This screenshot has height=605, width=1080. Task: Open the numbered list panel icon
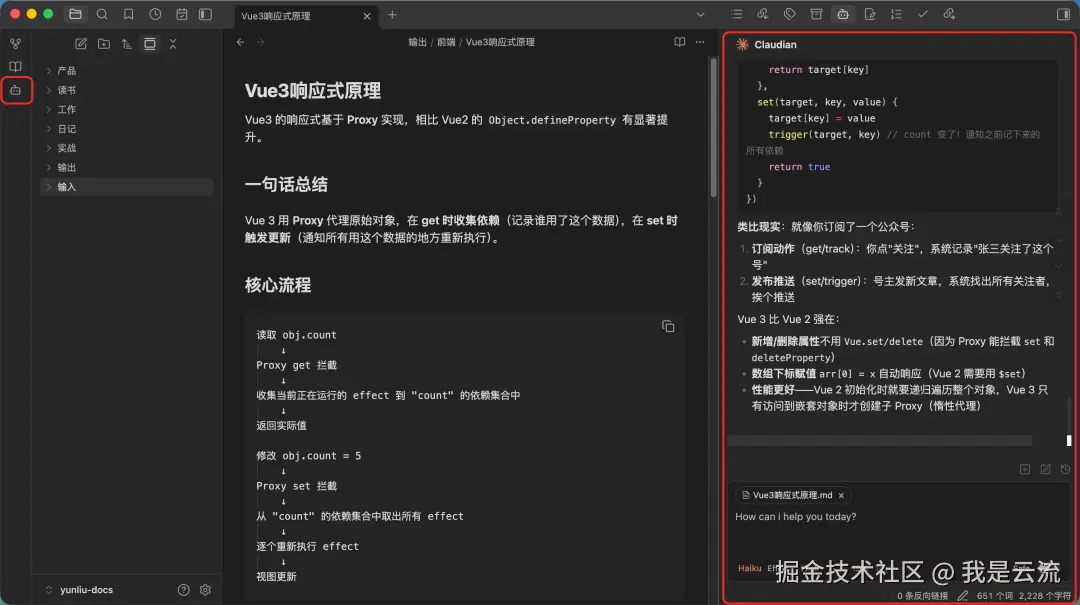point(896,14)
